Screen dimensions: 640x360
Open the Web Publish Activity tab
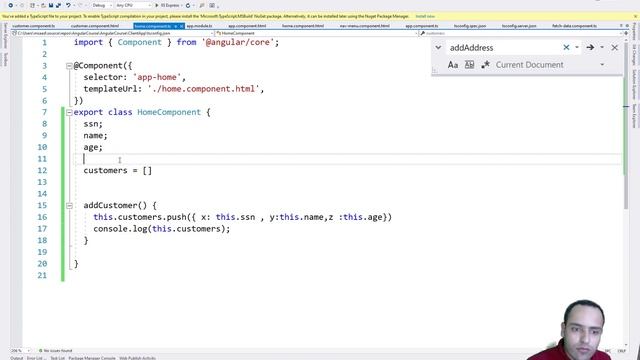tap(138, 358)
